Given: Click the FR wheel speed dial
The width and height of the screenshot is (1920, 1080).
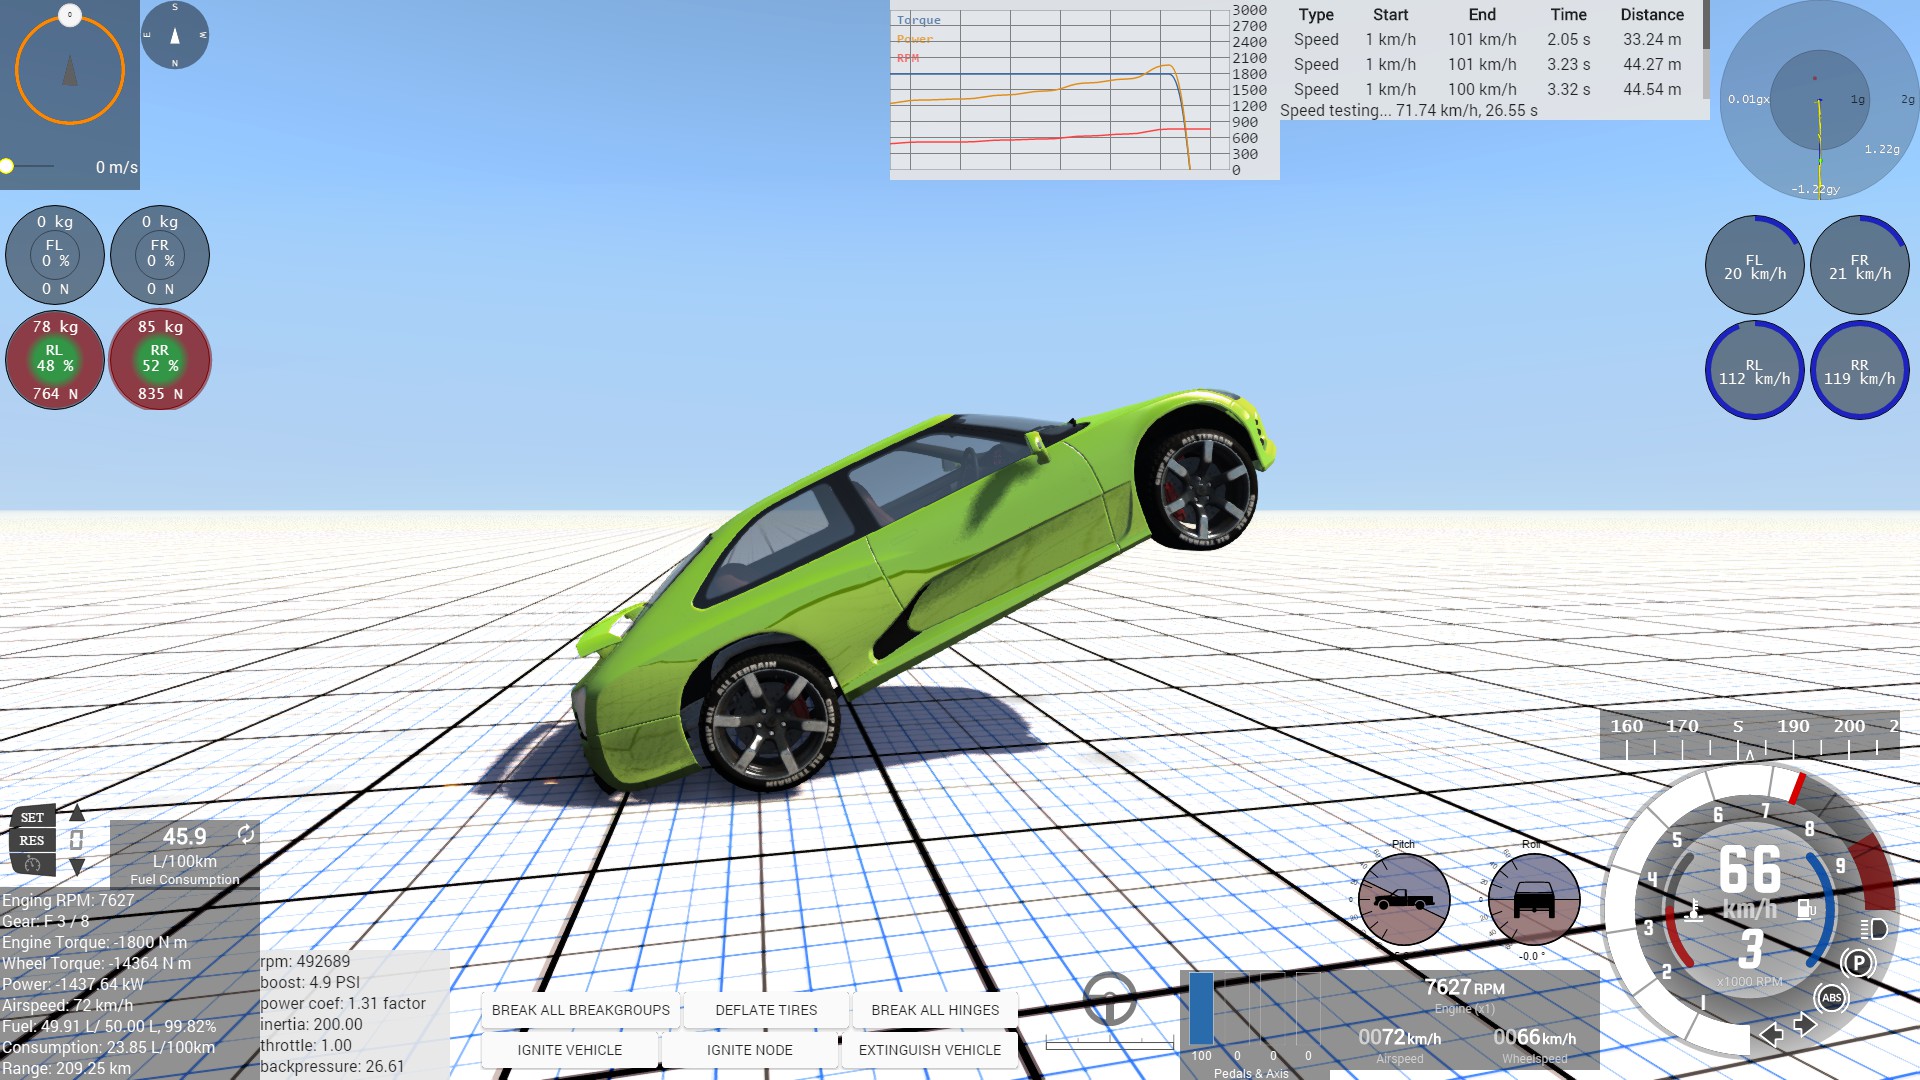Looking at the screenshot, I should tap(1859, 266).
